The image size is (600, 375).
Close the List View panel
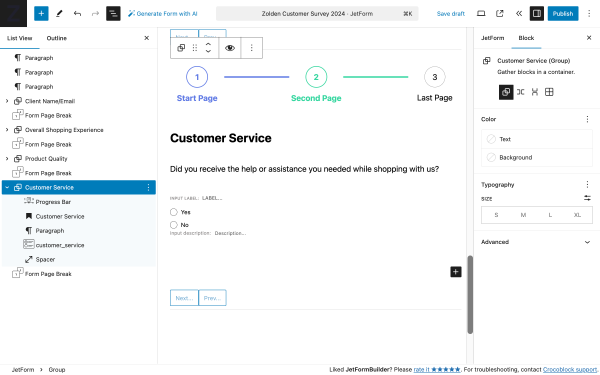click(147, 38)
